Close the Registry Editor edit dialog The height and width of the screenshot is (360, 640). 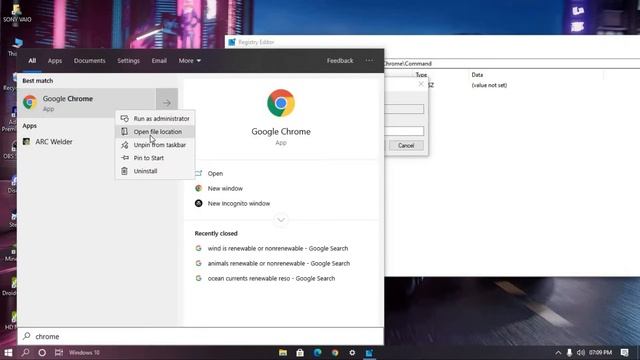pos(421,84)
